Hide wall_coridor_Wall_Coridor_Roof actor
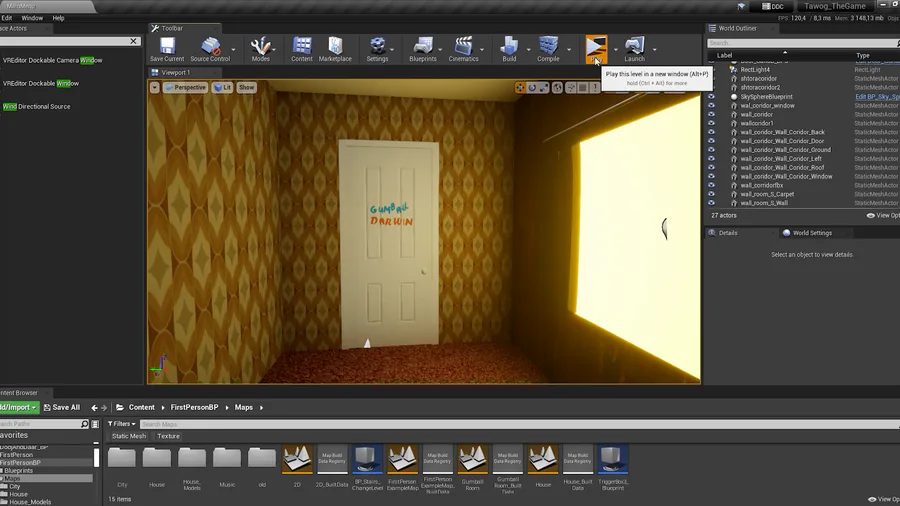This screenshot has width=900, height=506. click(711, 168)
